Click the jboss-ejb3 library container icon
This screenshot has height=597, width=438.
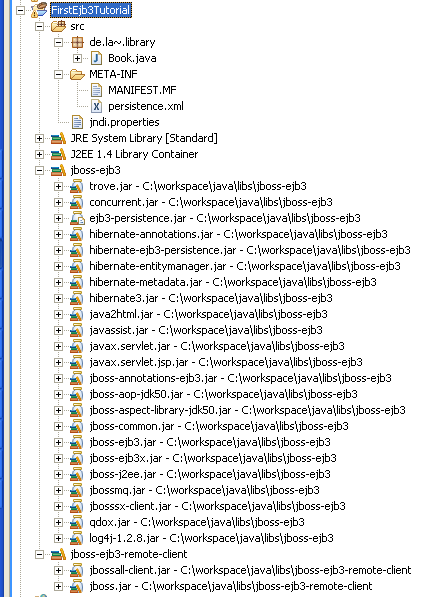coord(58,170)
